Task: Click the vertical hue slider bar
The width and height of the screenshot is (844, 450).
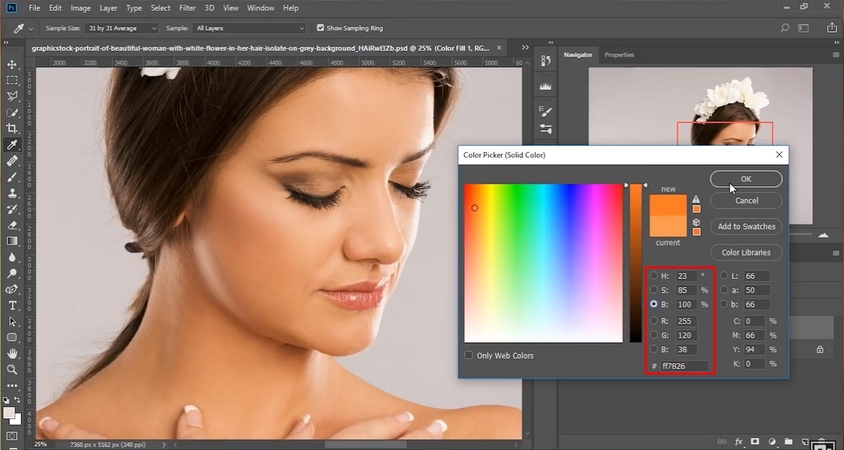Action: pos(635,263)
